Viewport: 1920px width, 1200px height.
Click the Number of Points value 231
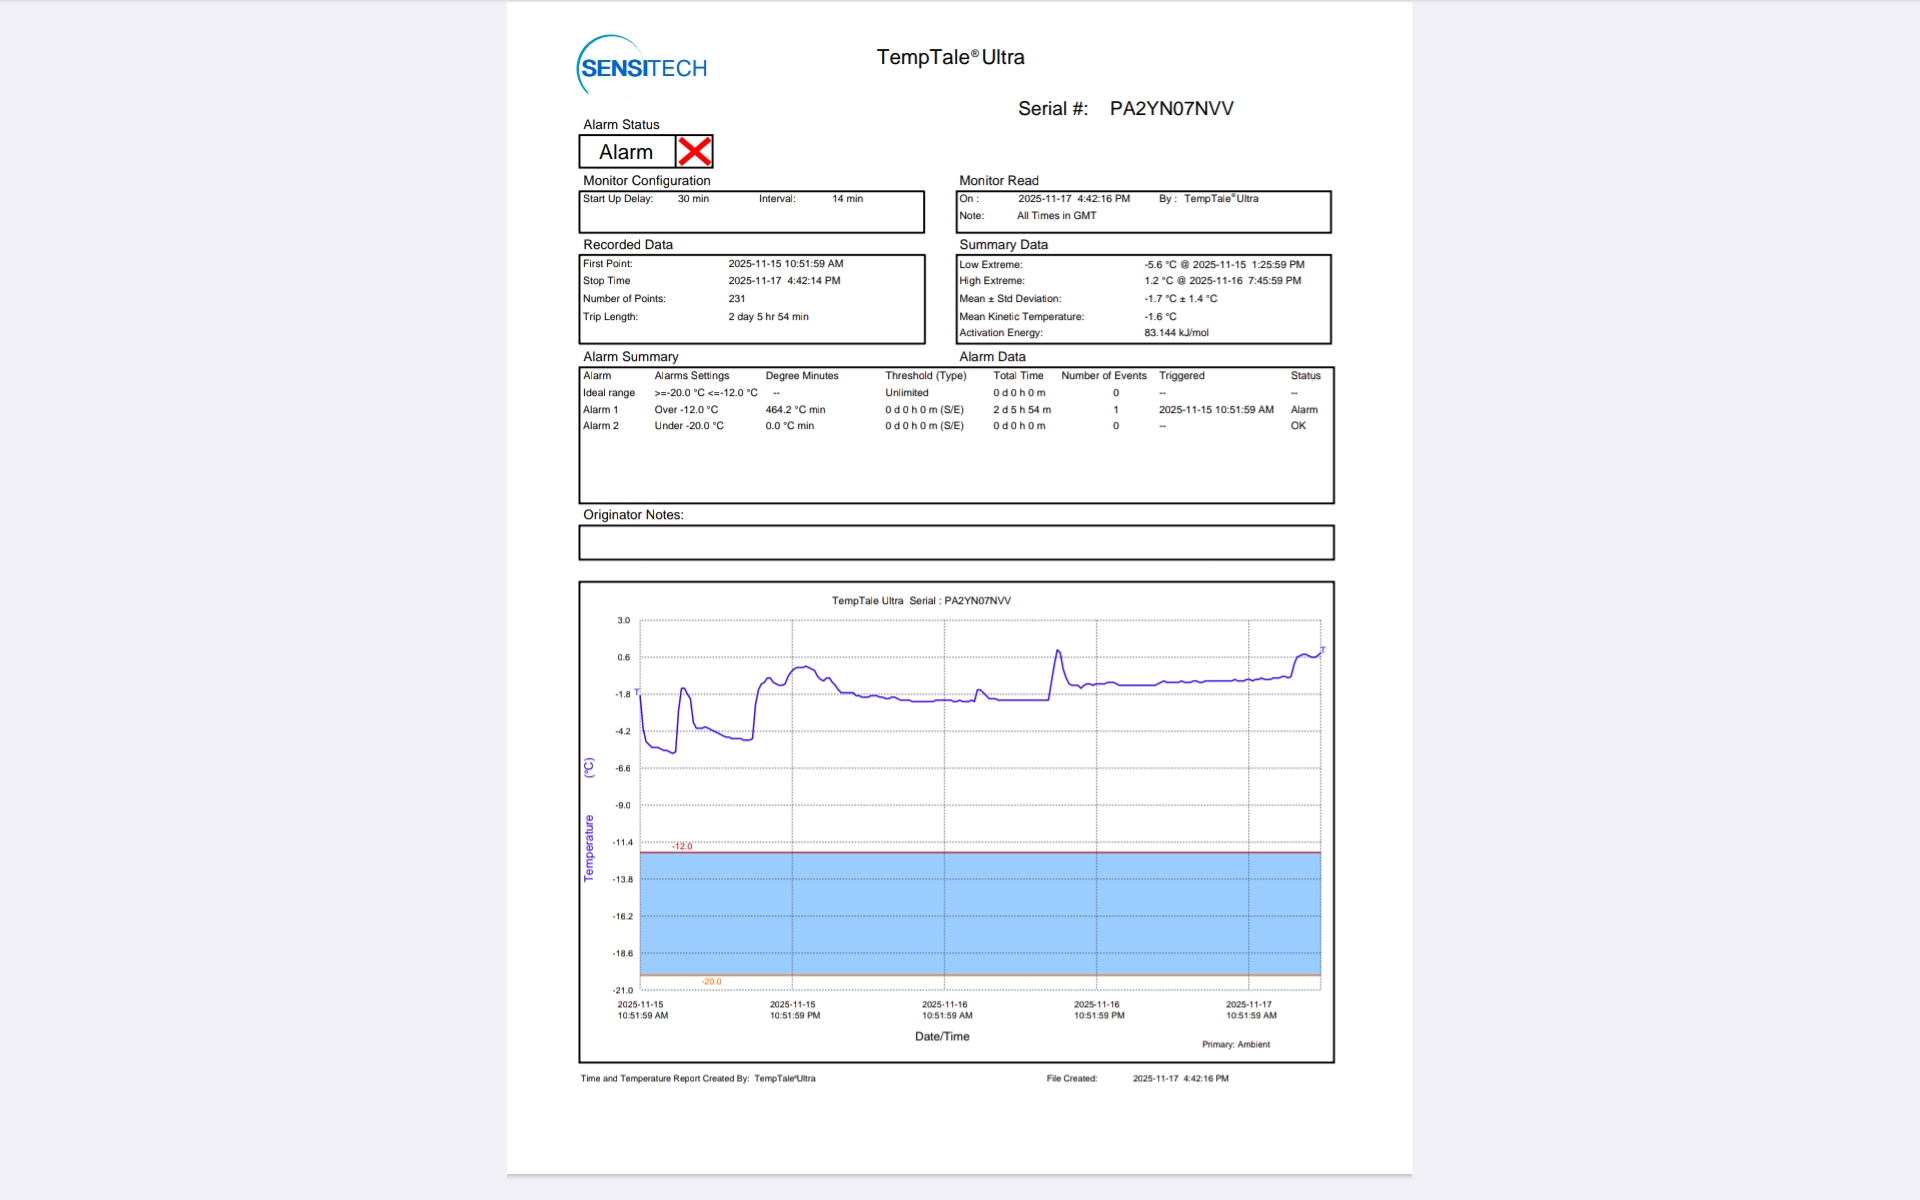tap(737, 299)
